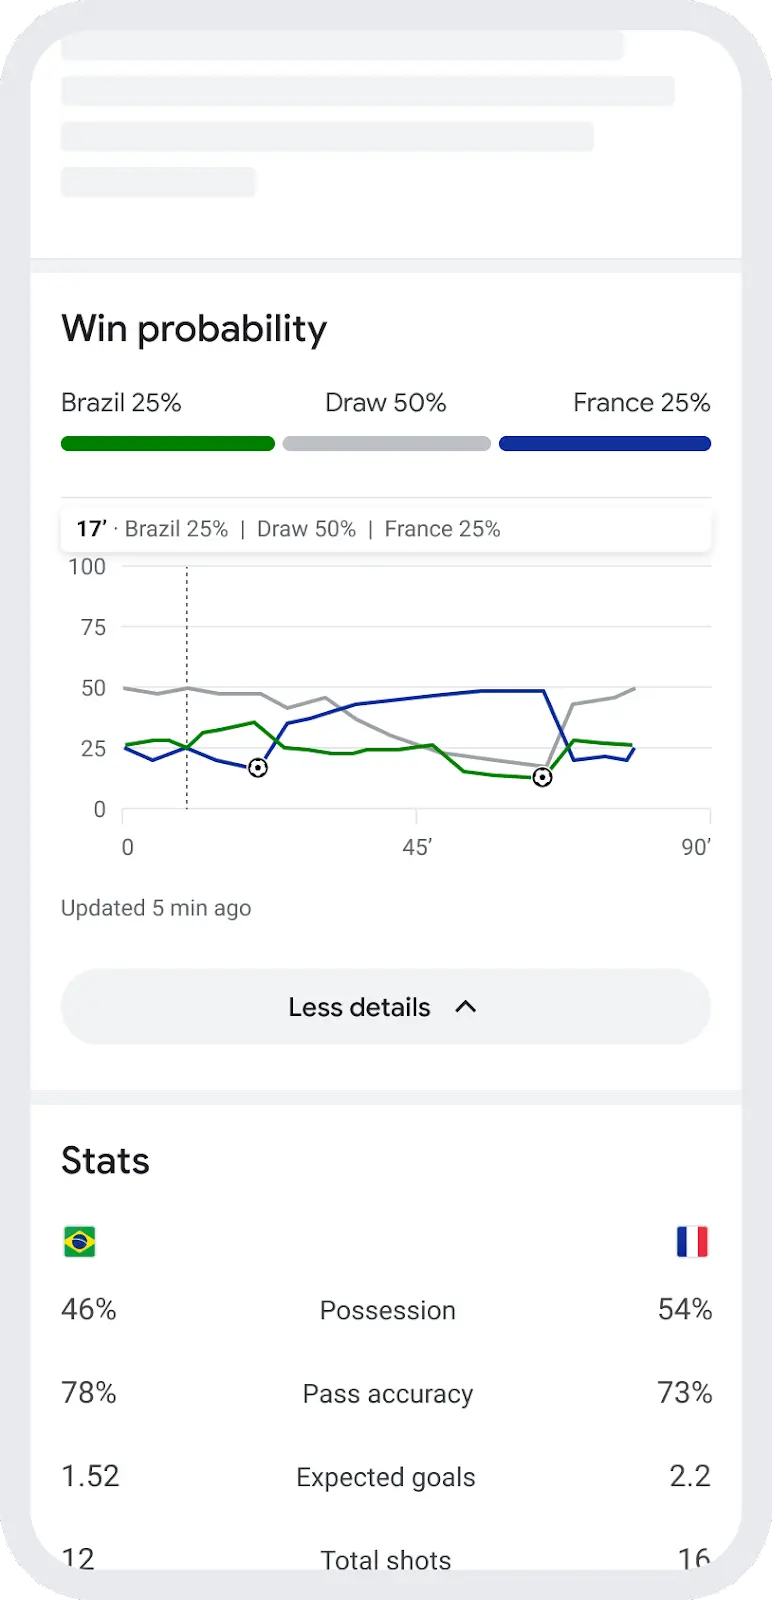Viewport: 772px width, 1600px height.
Task: Click the gray Draw probability bar
Action: point(387,444)
